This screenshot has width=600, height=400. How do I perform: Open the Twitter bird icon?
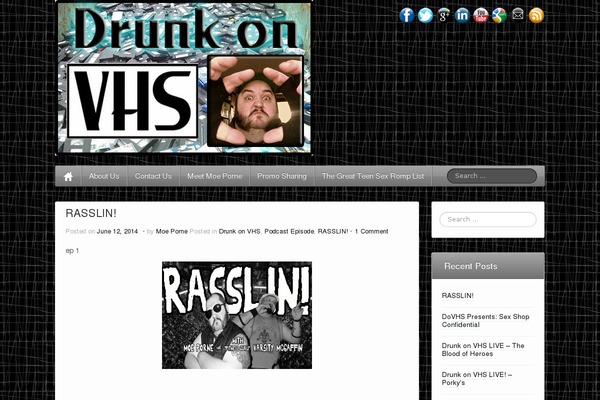pyautogui.click(x=425, y=15)
